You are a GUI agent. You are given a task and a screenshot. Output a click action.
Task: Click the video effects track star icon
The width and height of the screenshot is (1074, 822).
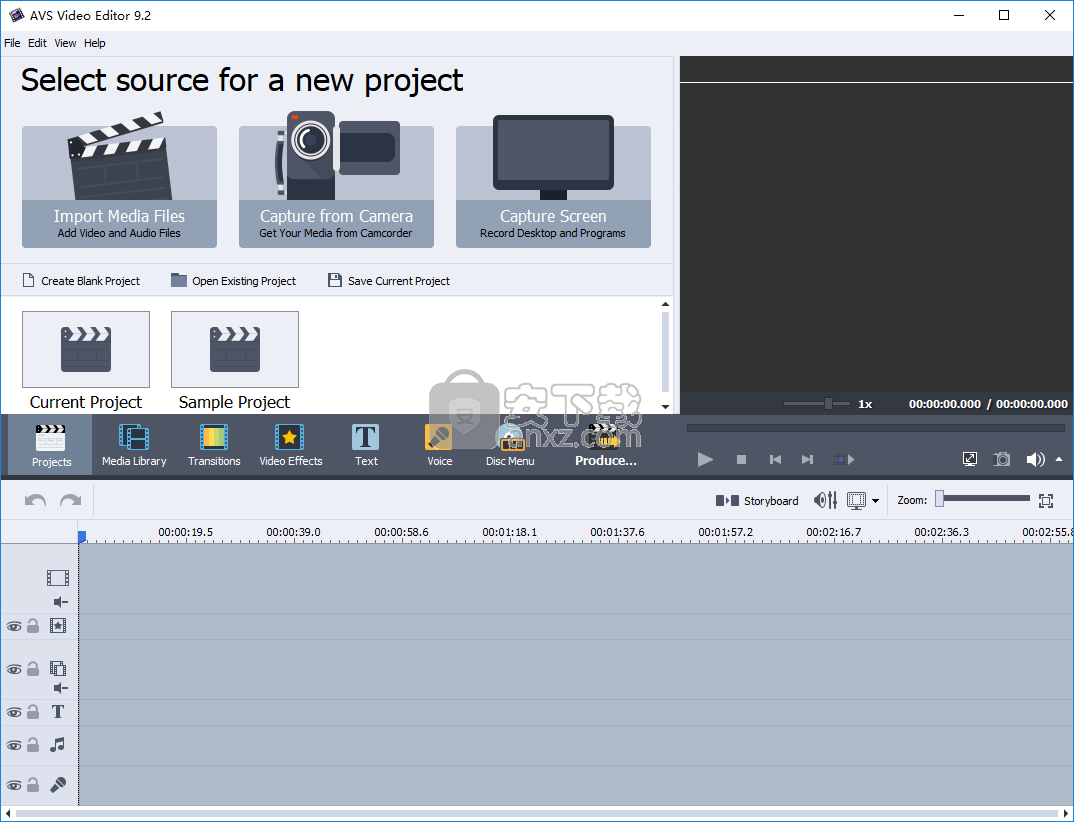[58, 625]
